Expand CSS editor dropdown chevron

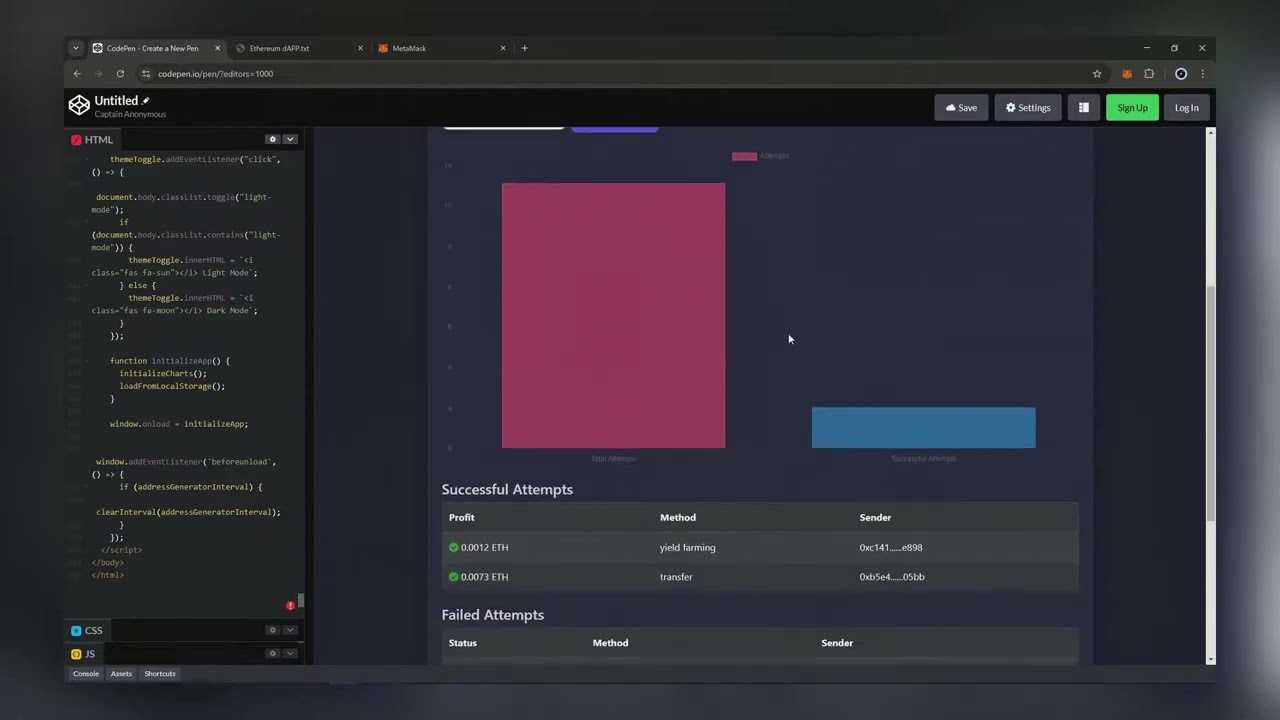point(290,630)
